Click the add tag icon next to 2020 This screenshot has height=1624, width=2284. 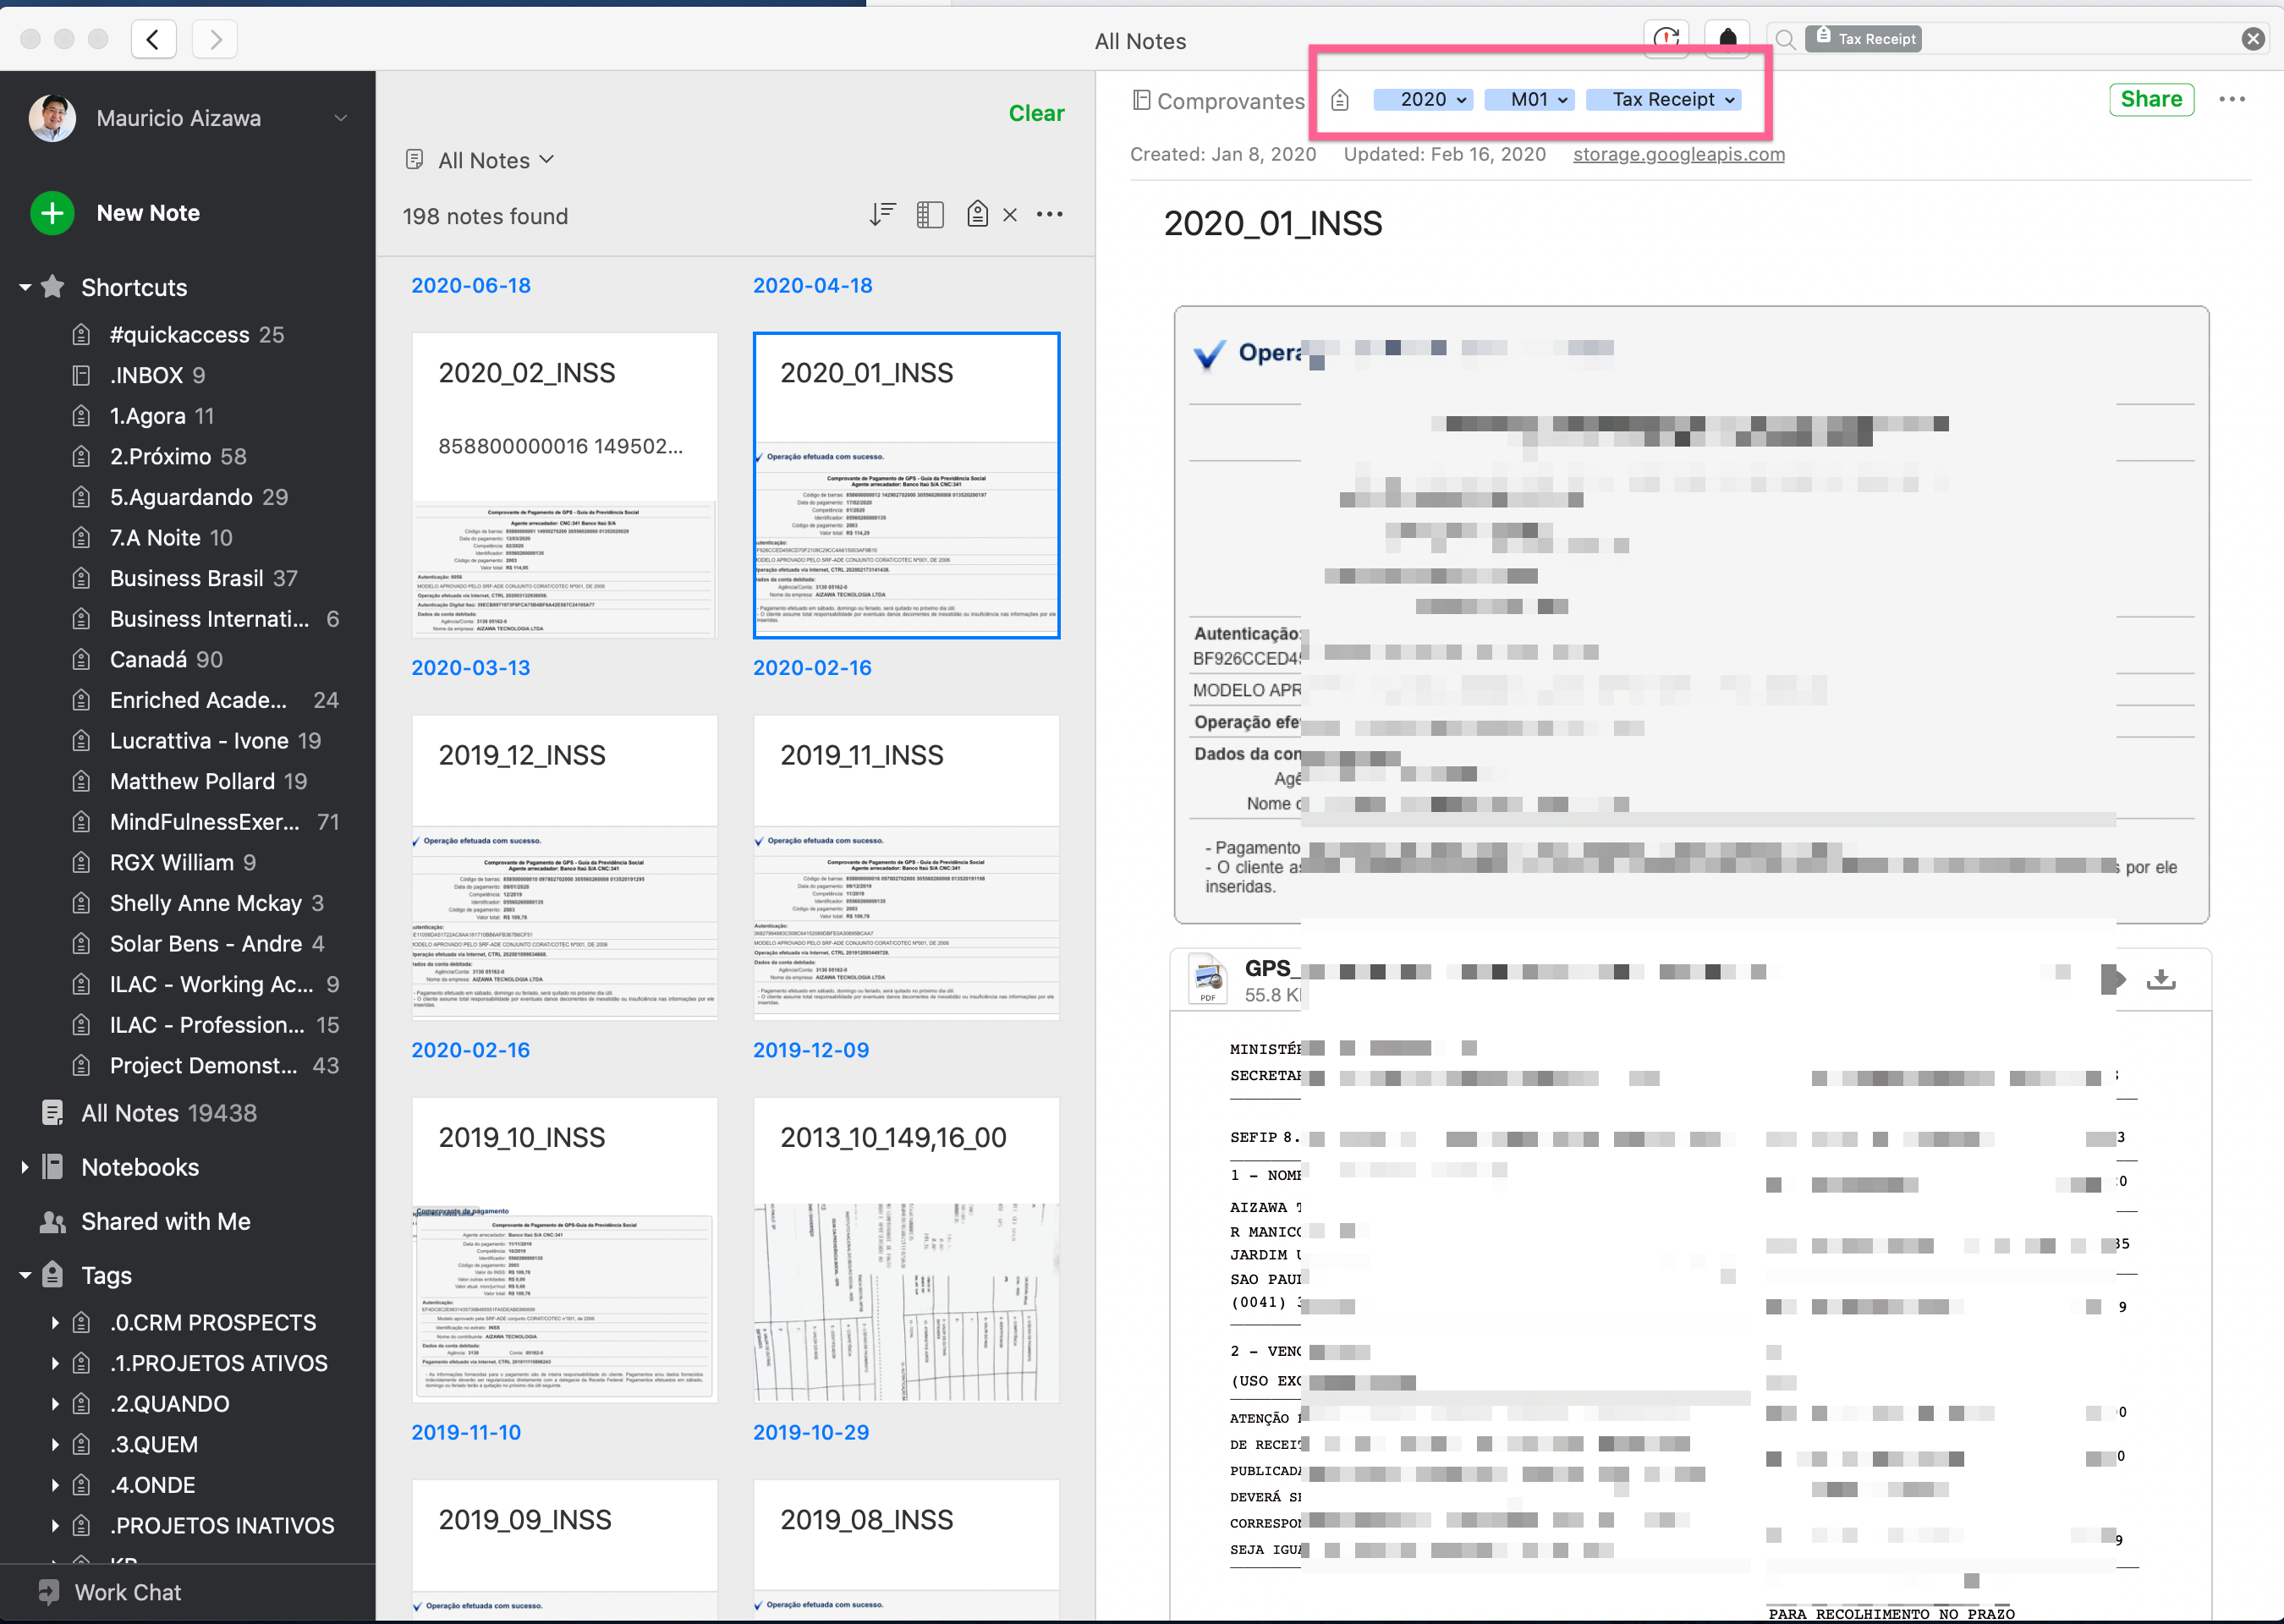tap(1340, 100)
